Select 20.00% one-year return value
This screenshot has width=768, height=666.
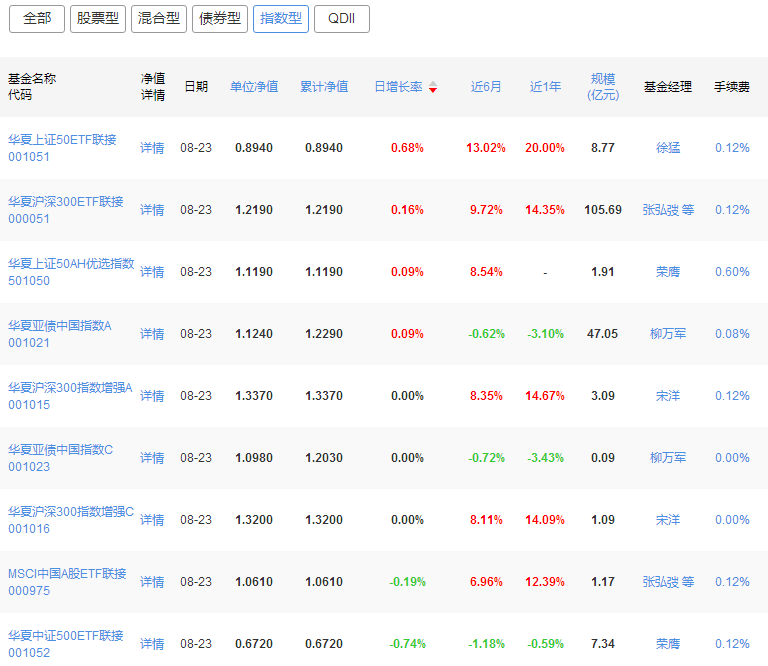[x=545, y=148]
